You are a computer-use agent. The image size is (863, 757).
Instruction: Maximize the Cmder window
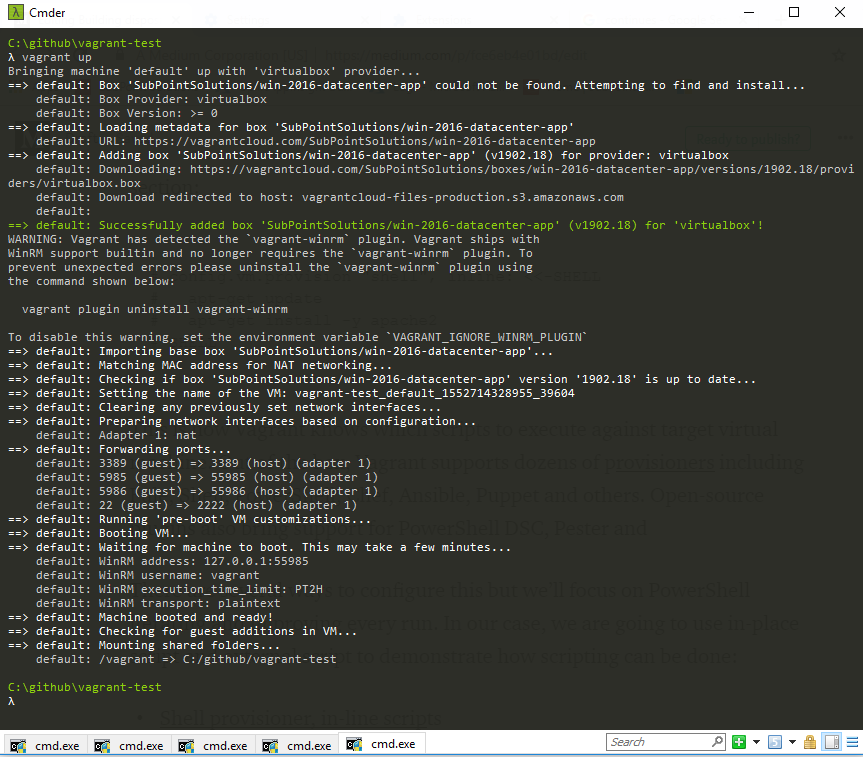pos(794,12)
